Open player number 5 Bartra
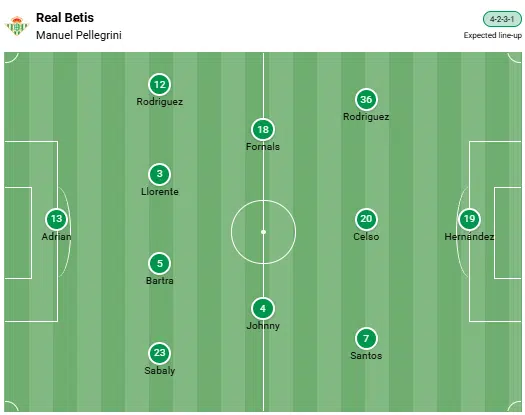Viewport: 525px width, 415px height. point(160,263)
